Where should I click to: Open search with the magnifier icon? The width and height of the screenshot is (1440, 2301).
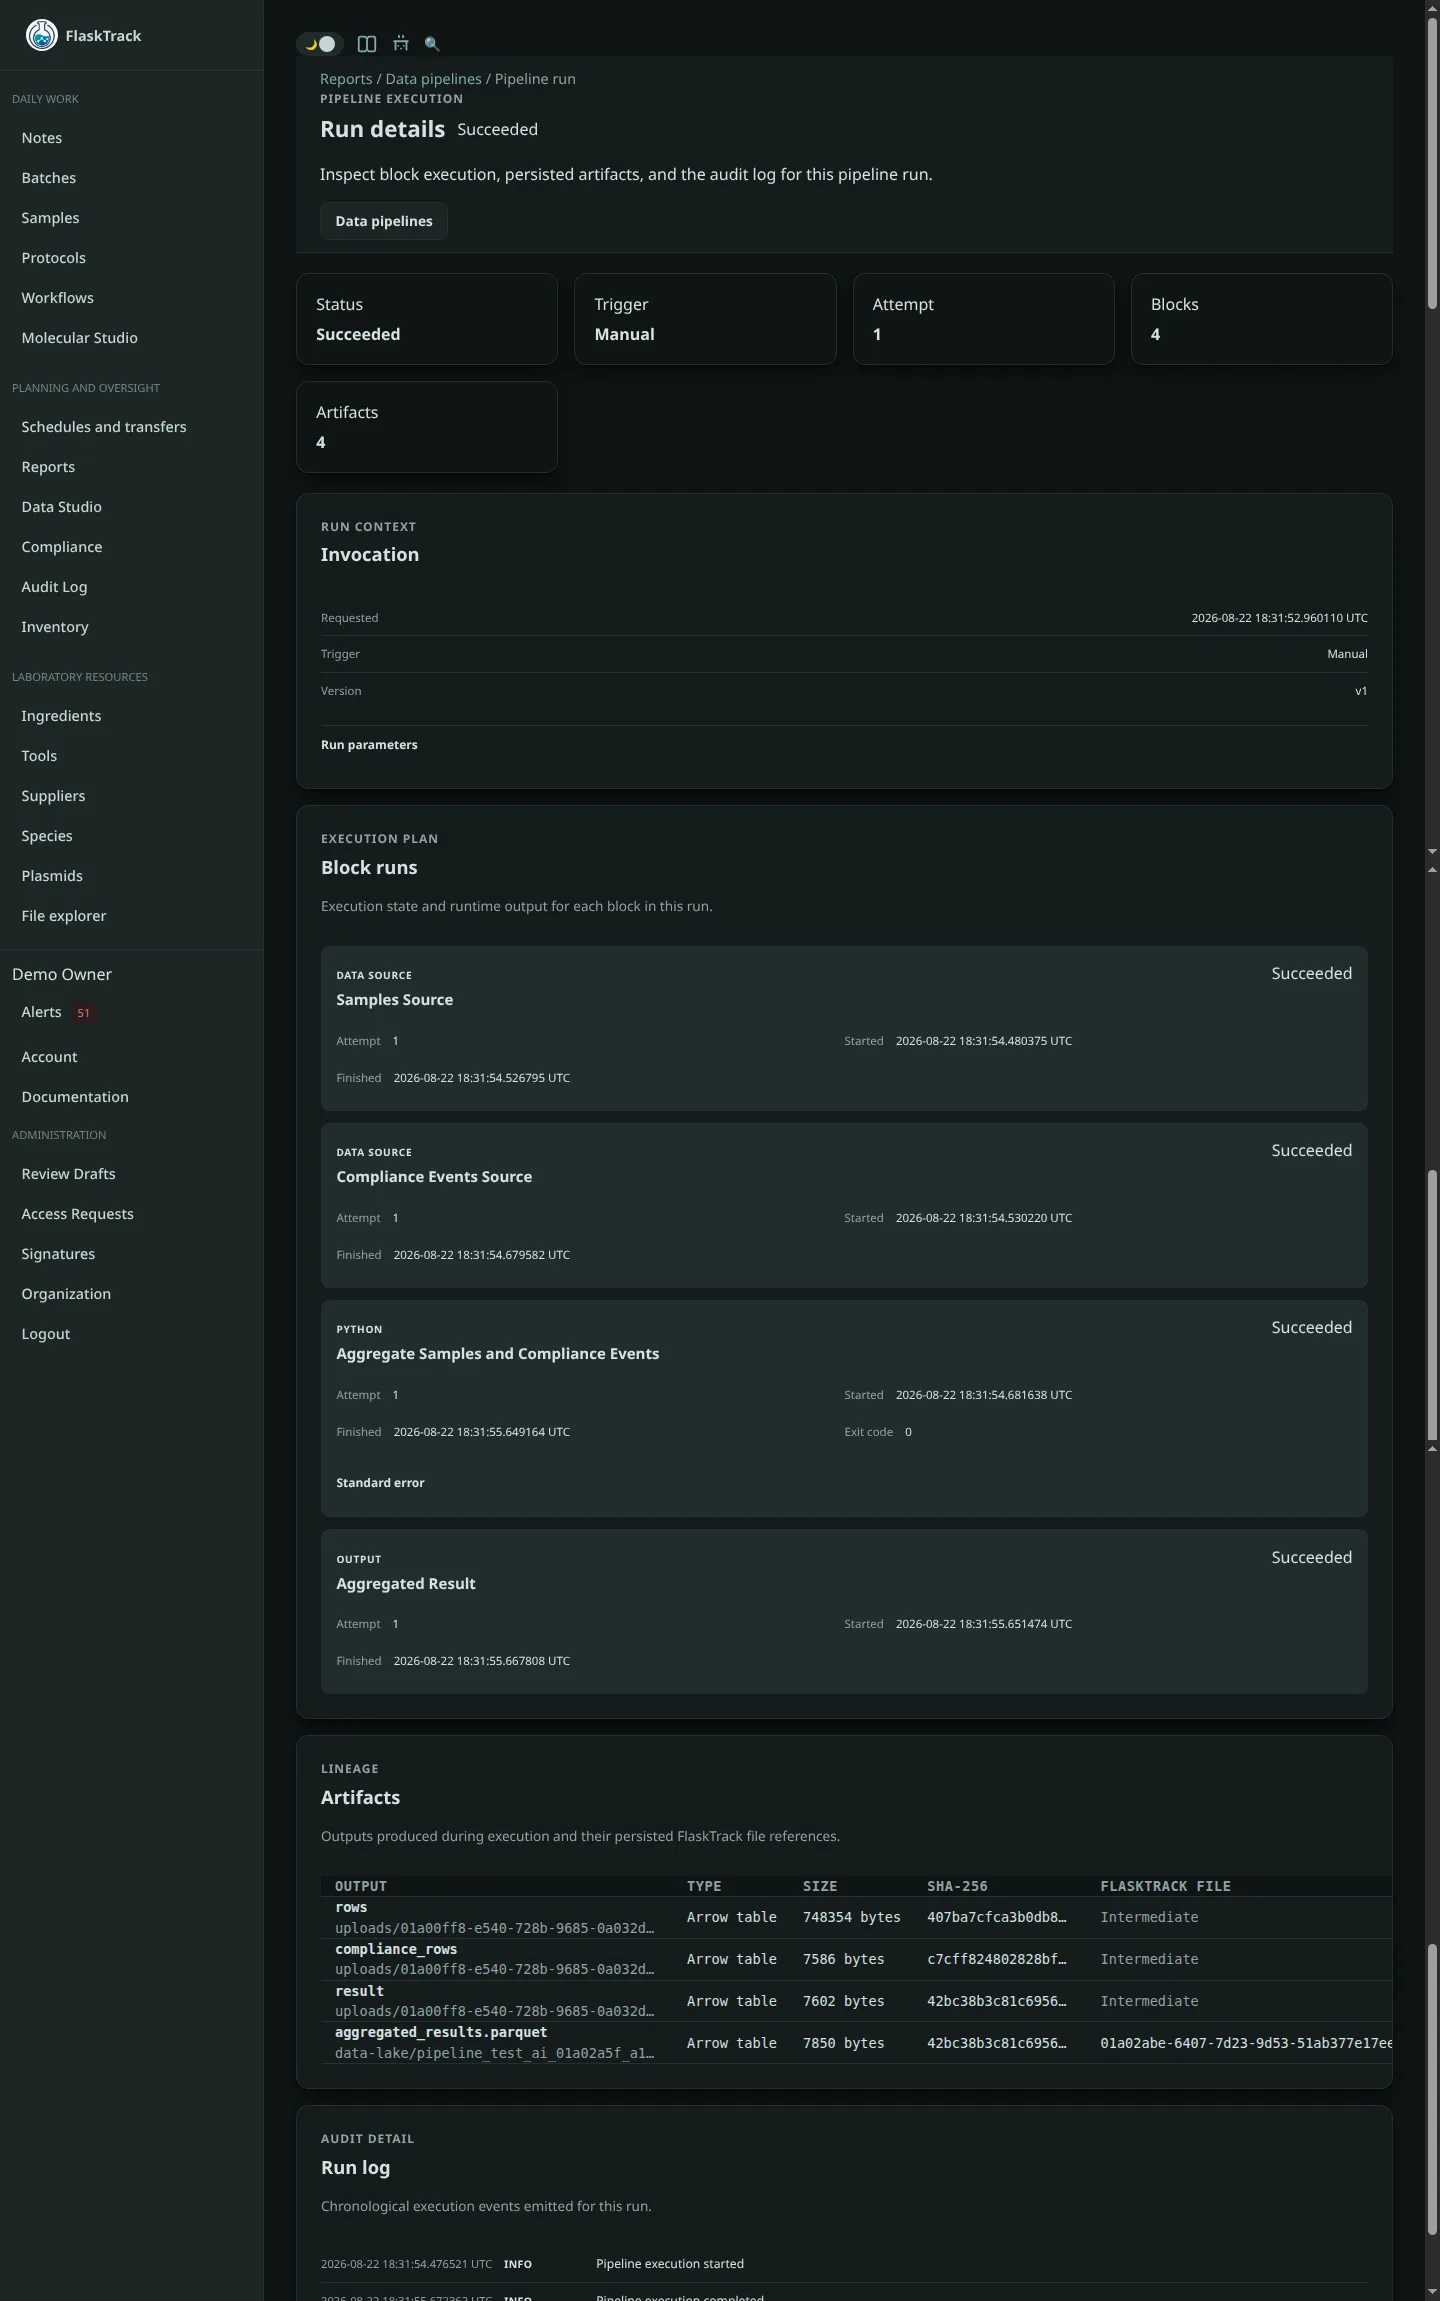coord(432,44)
